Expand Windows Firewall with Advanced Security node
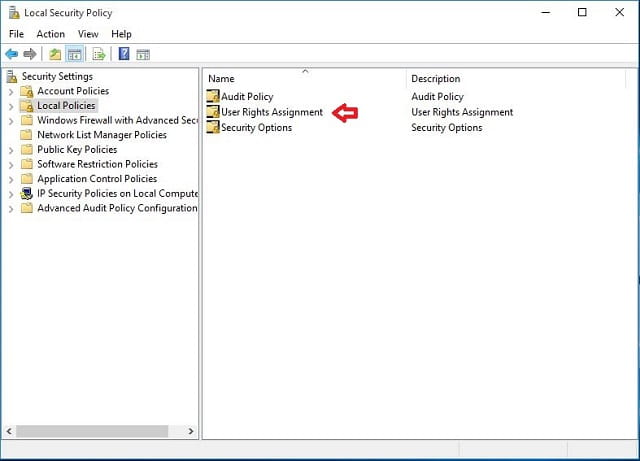This screenshot has width=640, height=461. point(11,121)
